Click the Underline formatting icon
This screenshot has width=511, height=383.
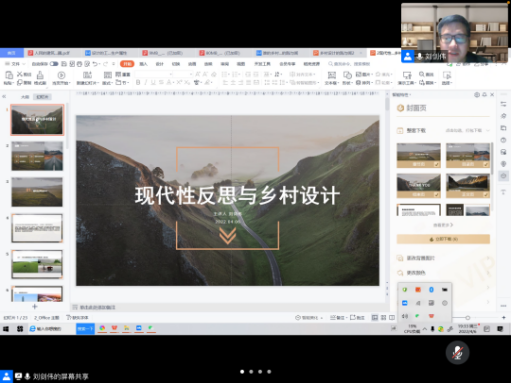click(x=153, y=82)
